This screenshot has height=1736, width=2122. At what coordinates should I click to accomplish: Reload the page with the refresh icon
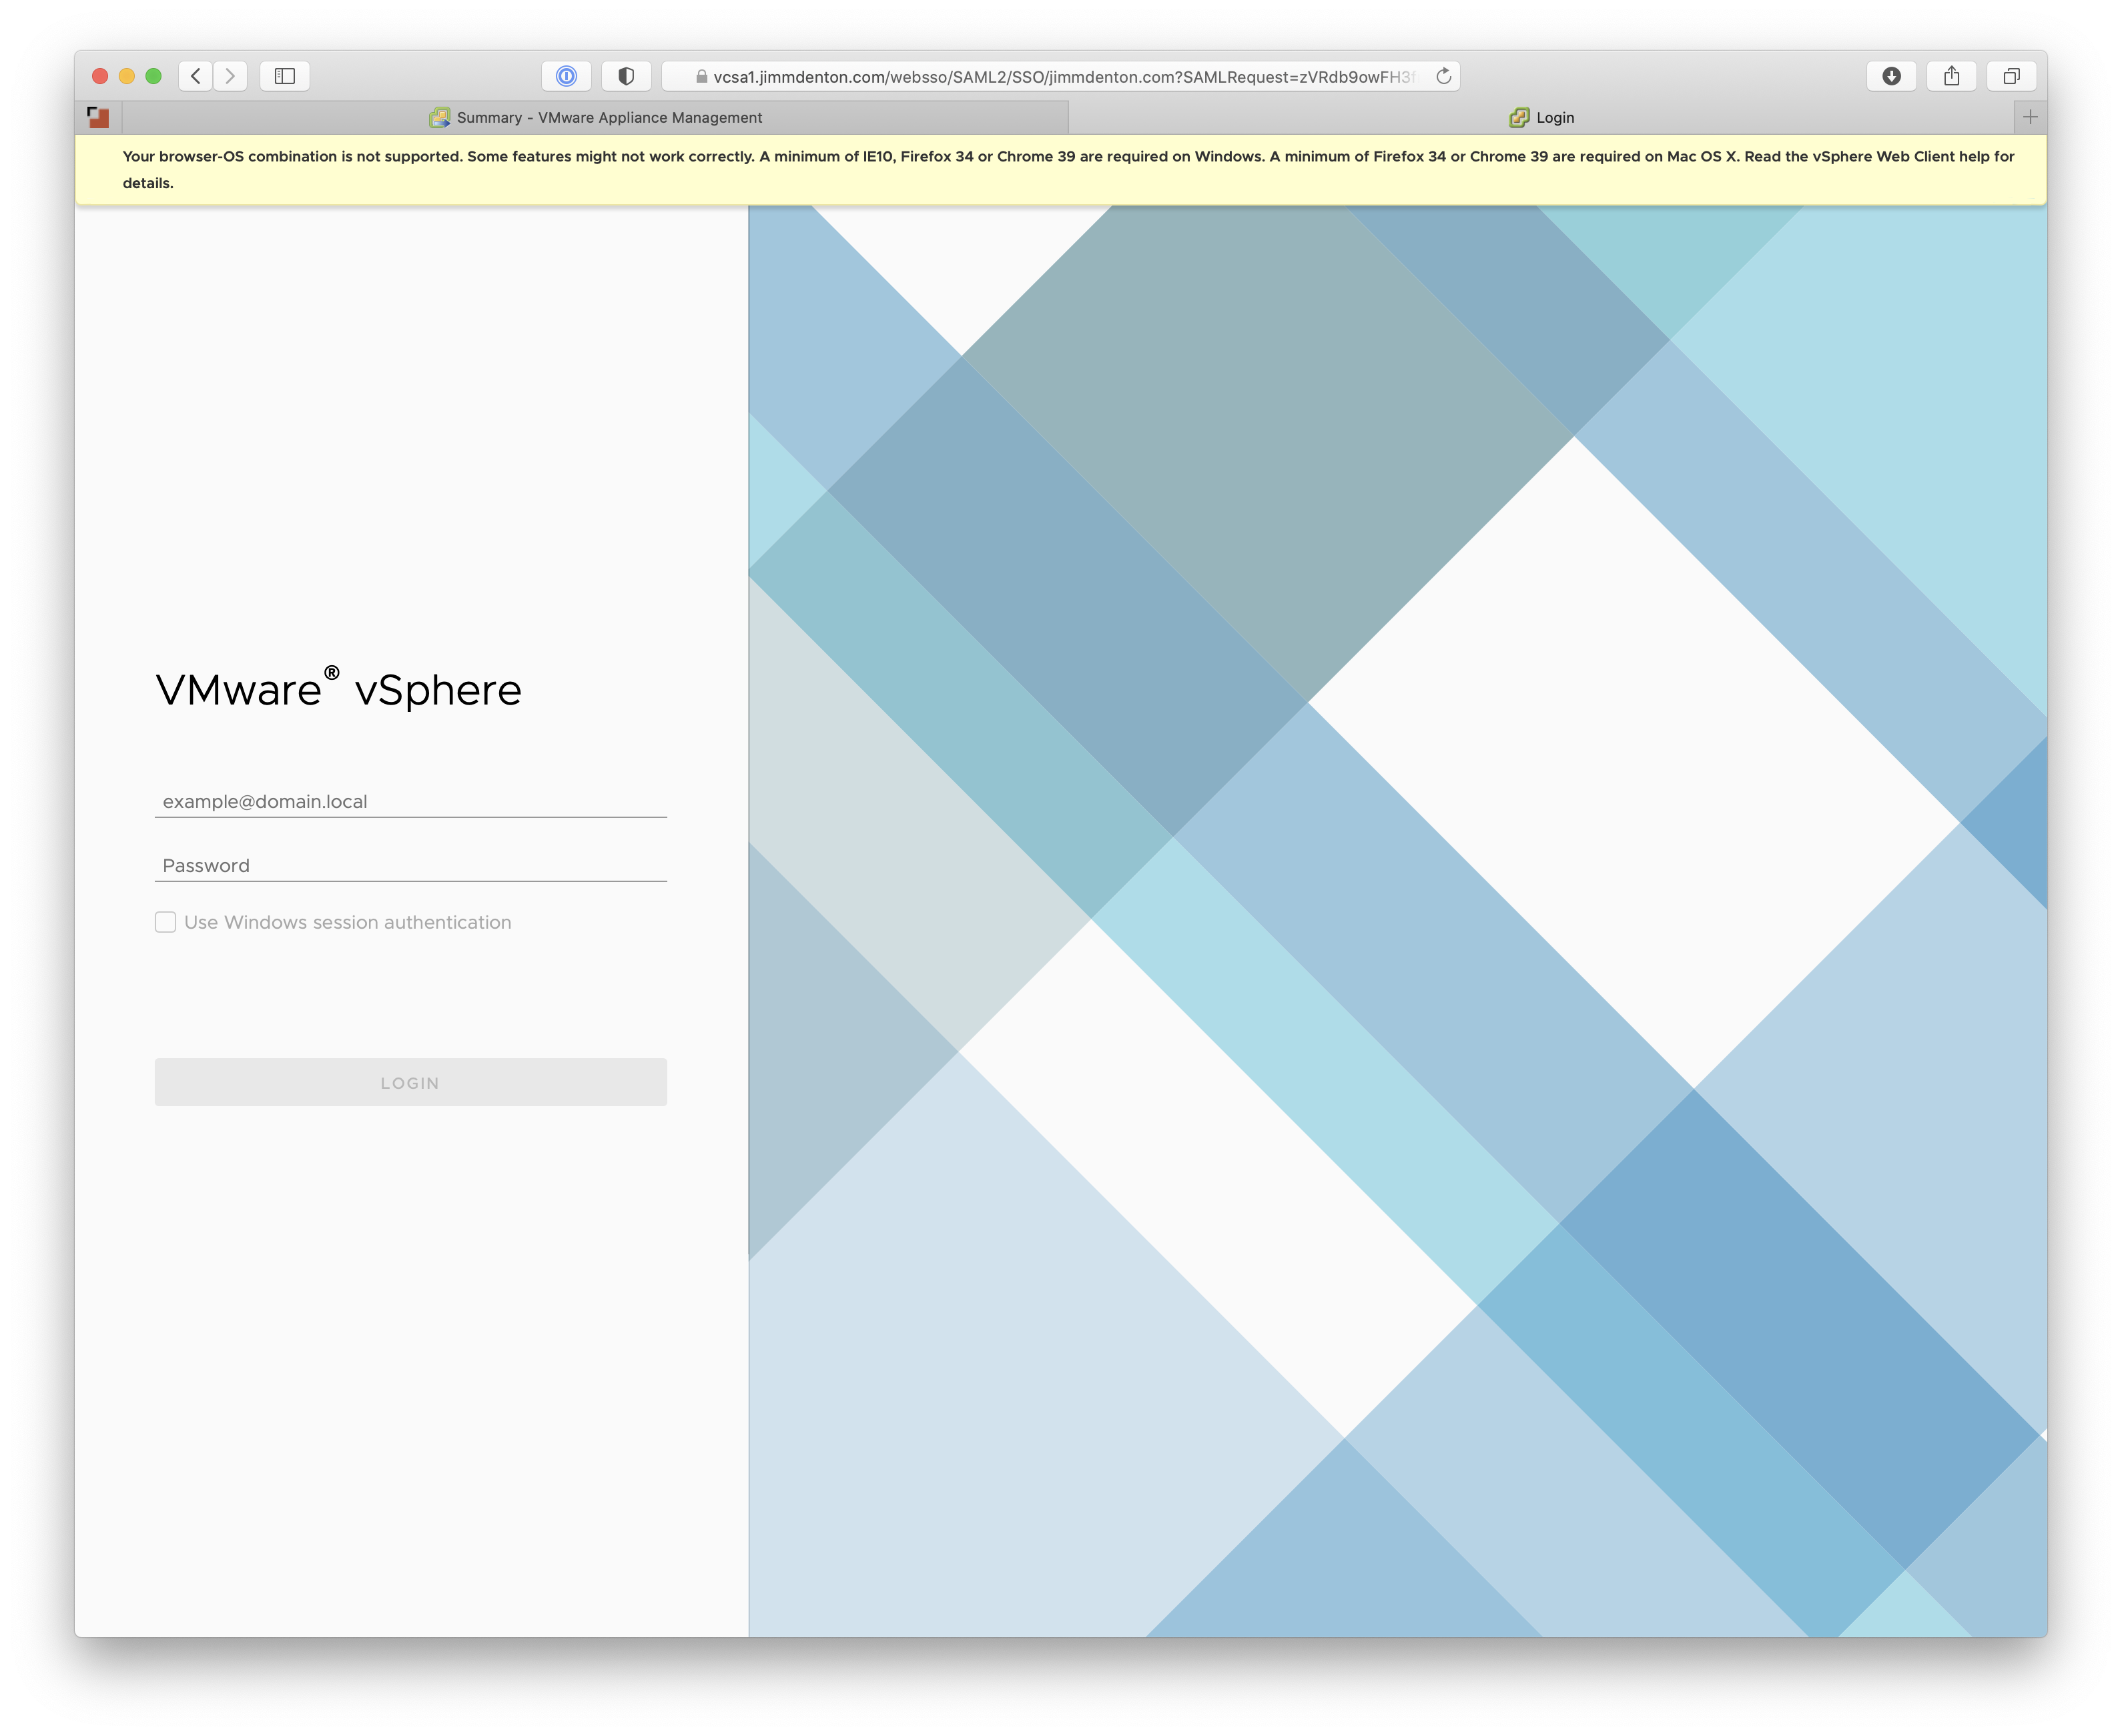tap(1443, 76)
